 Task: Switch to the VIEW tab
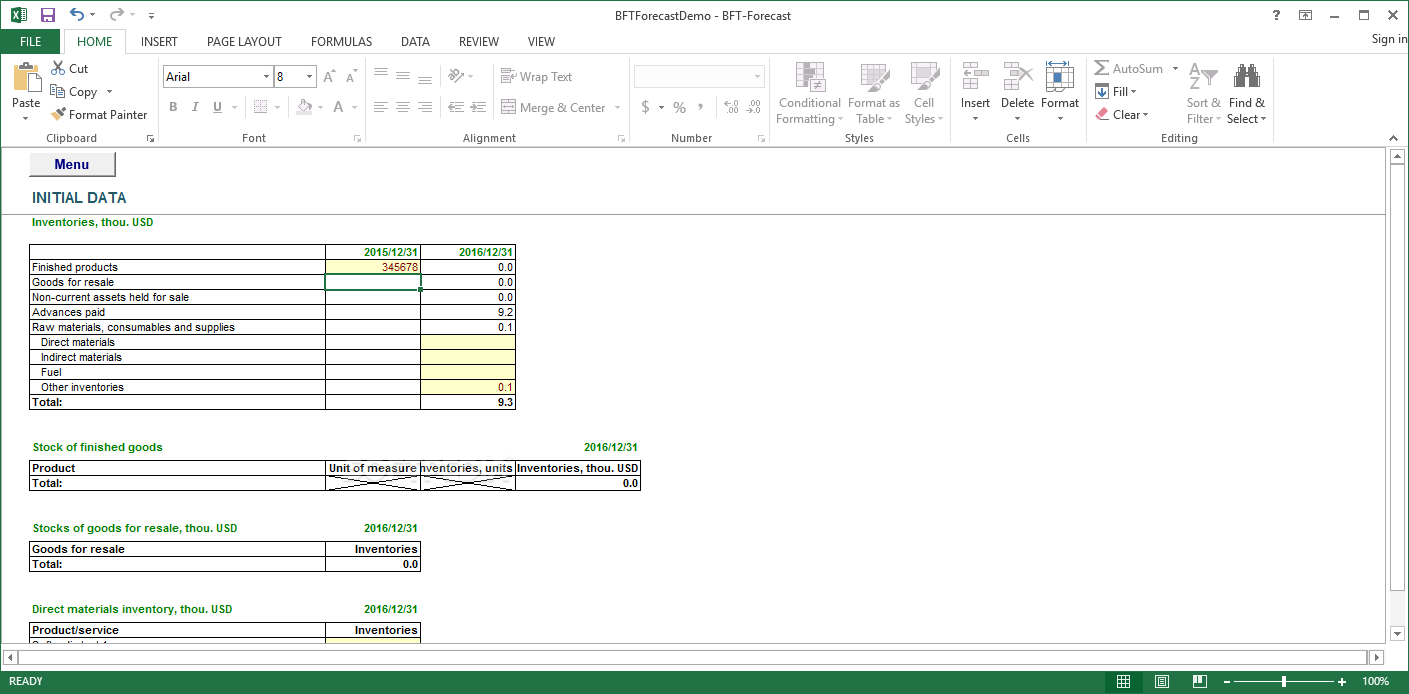541,41
